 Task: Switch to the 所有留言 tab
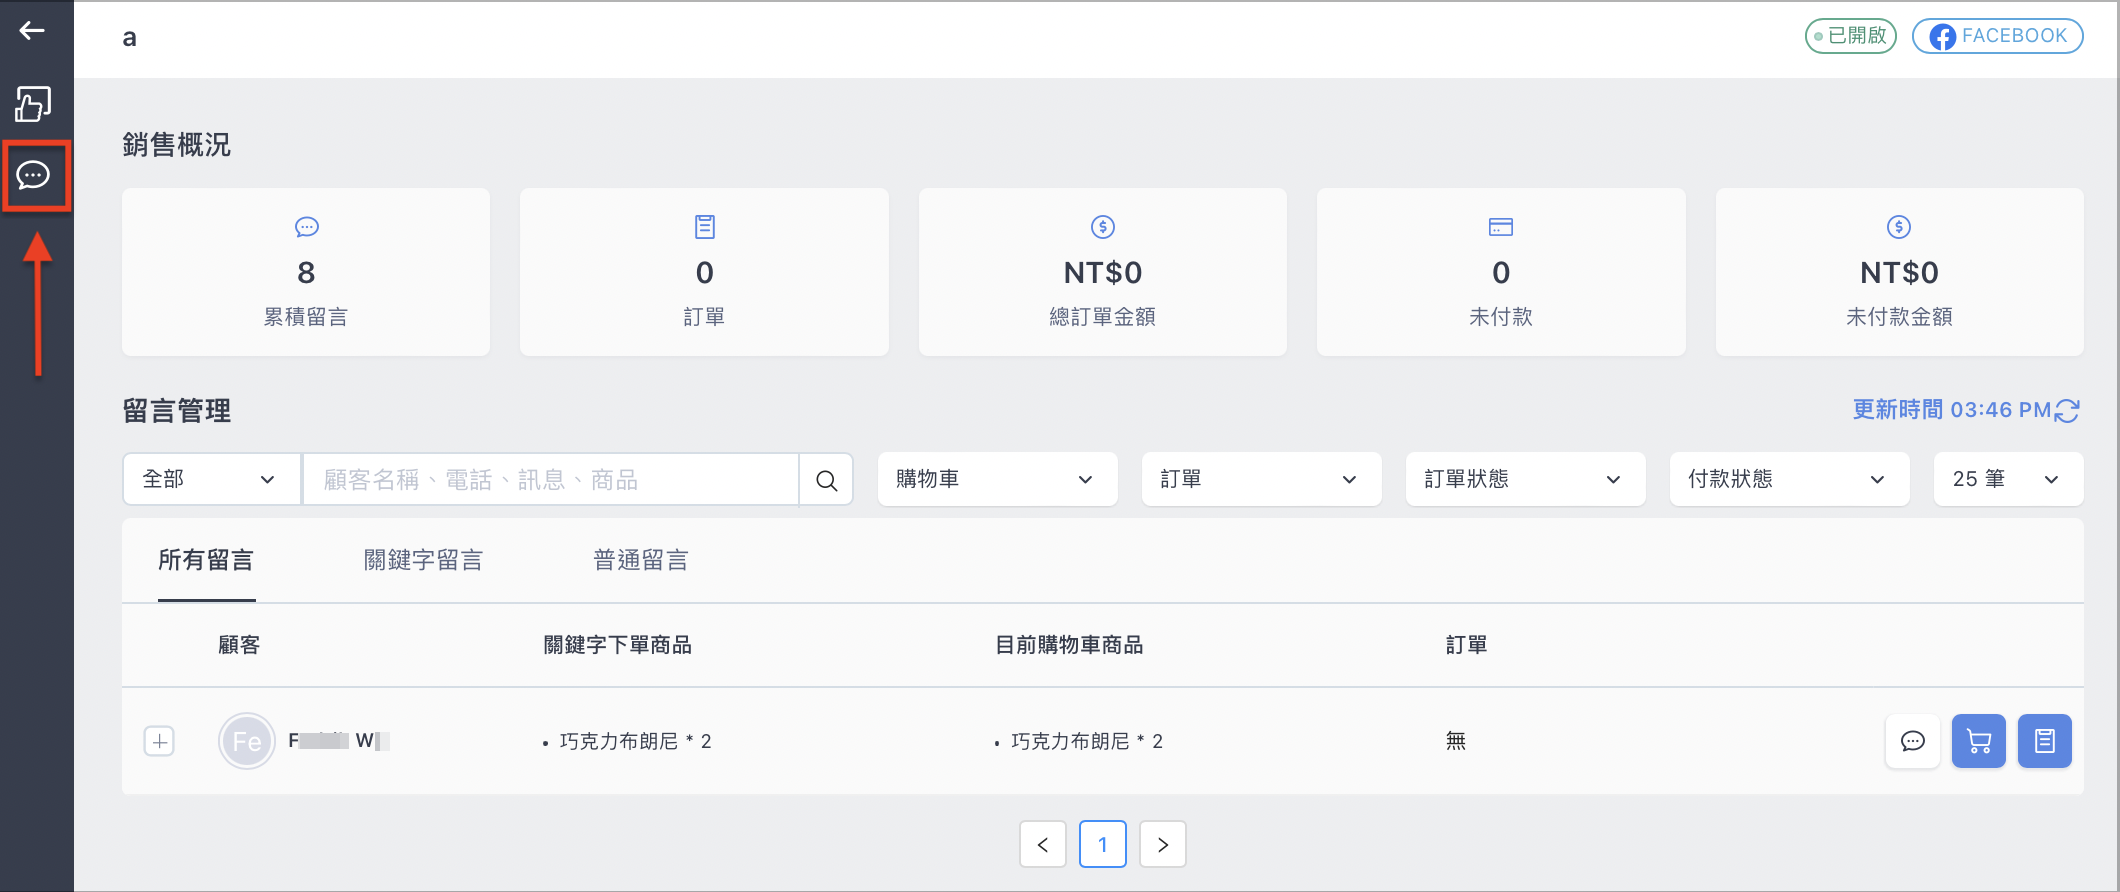(x=206, y=560)
